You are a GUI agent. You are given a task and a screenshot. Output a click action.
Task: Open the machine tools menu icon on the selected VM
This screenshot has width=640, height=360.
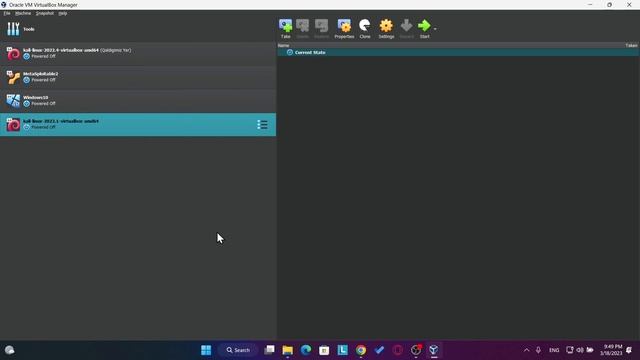262,124
